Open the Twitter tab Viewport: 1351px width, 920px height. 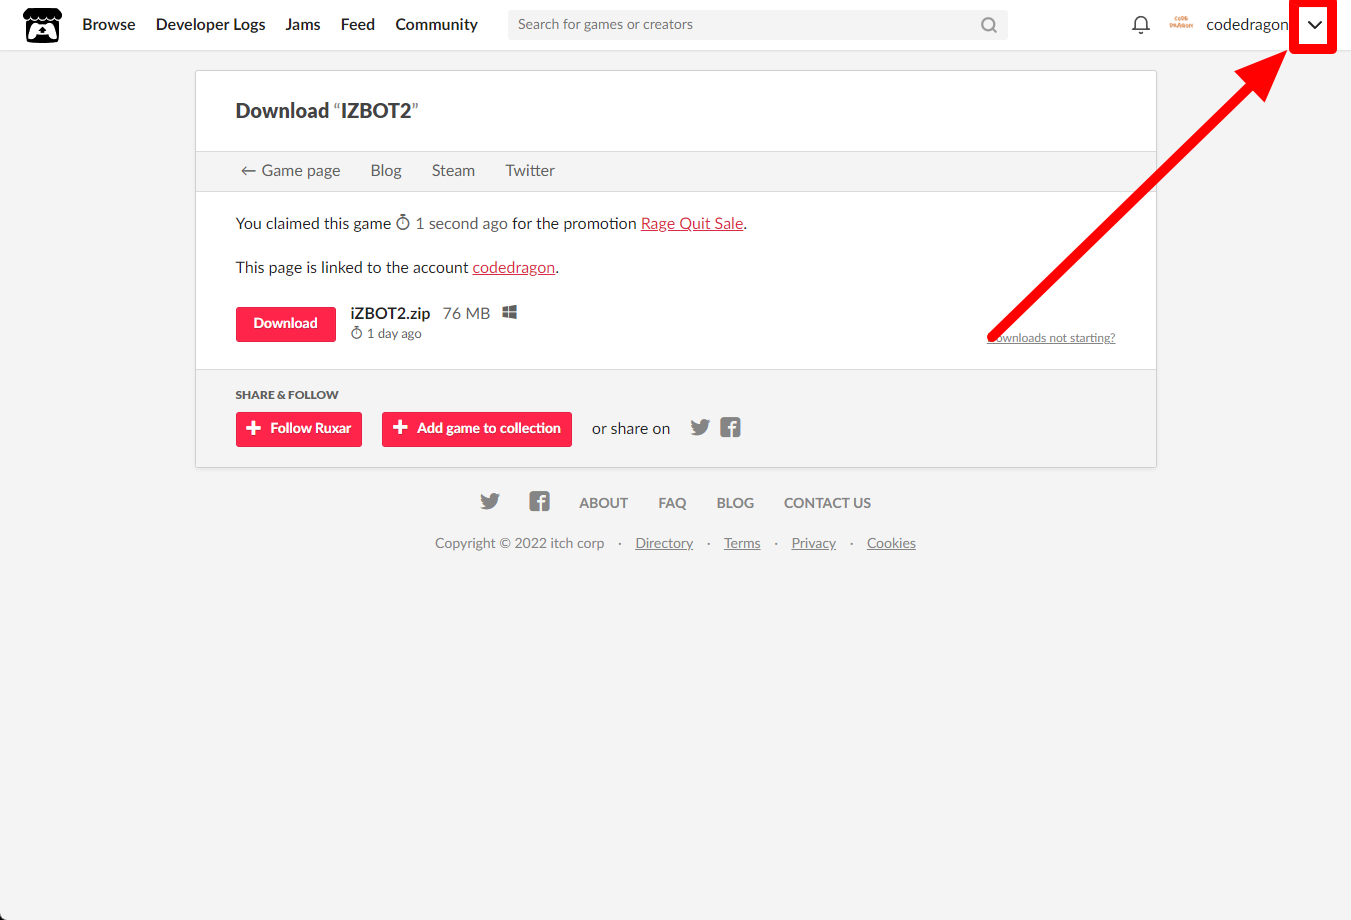tap(530, 171)
